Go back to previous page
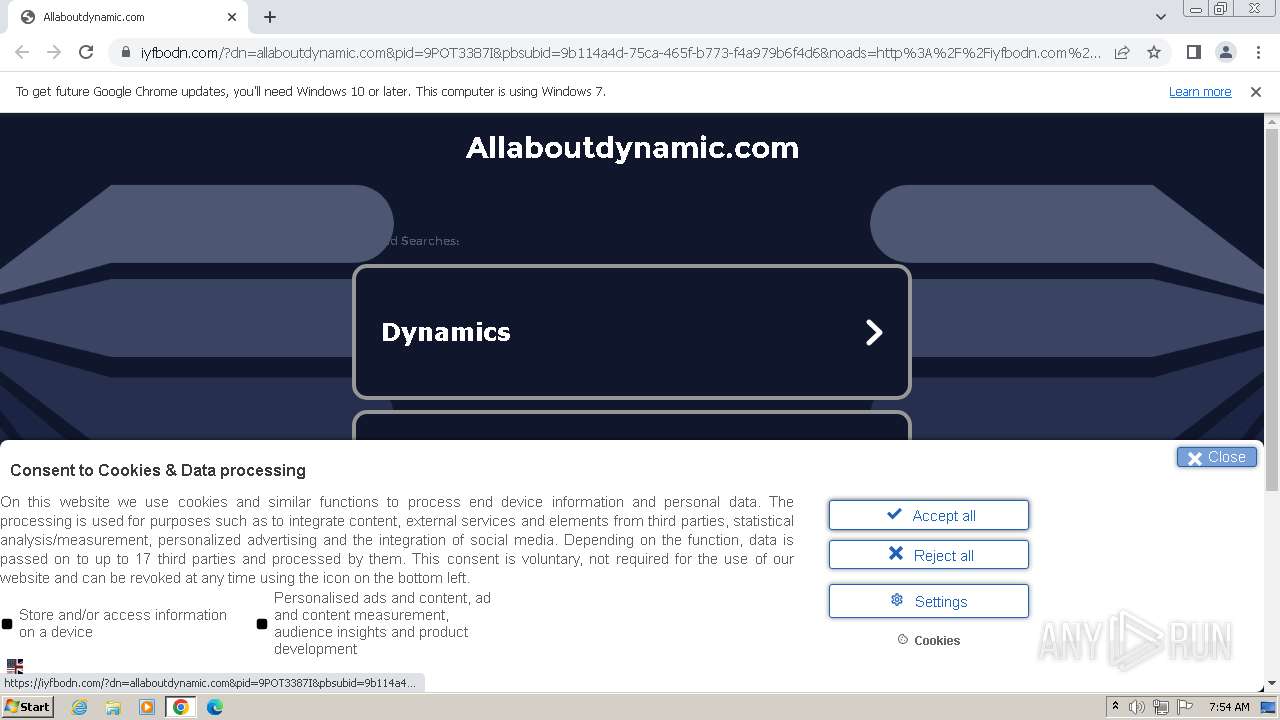Image resolution: width=1280 pixels, height=720 pixels. pyautogui.click(x=22, y=52)
